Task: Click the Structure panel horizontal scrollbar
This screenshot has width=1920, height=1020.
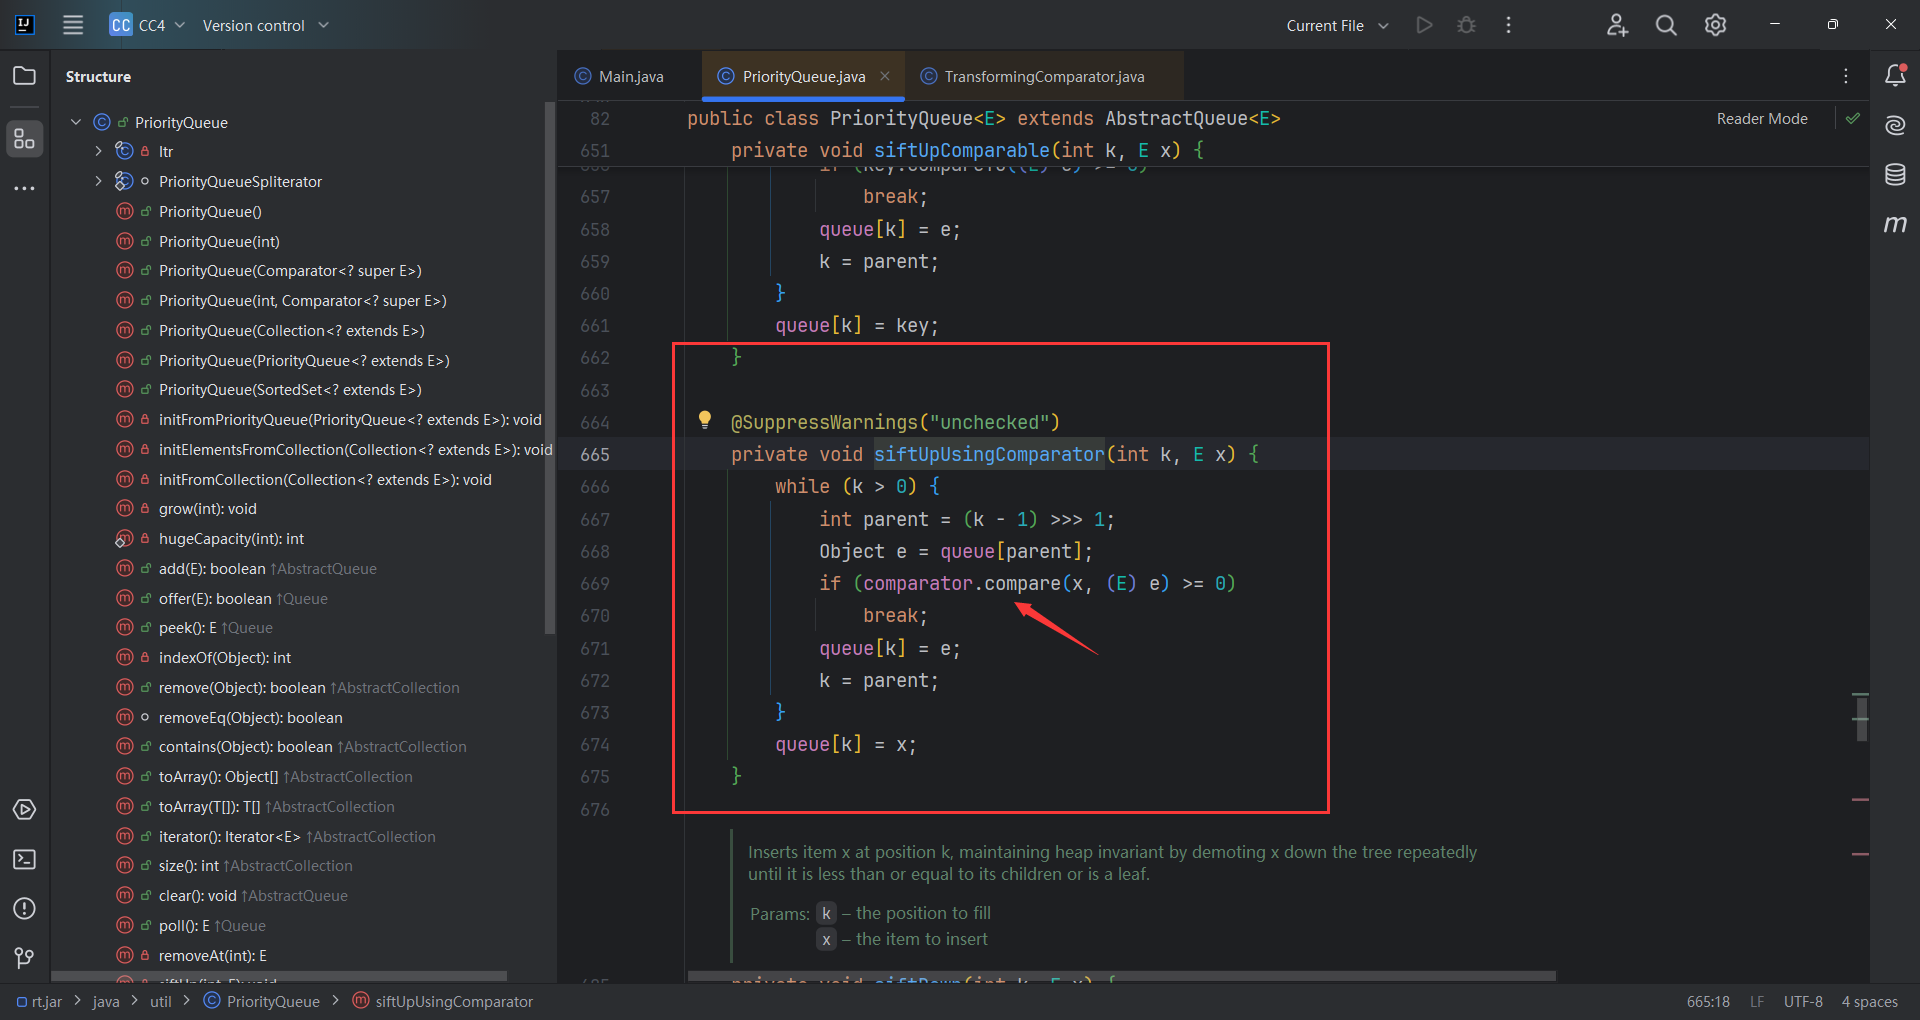Action: (279, 976)
